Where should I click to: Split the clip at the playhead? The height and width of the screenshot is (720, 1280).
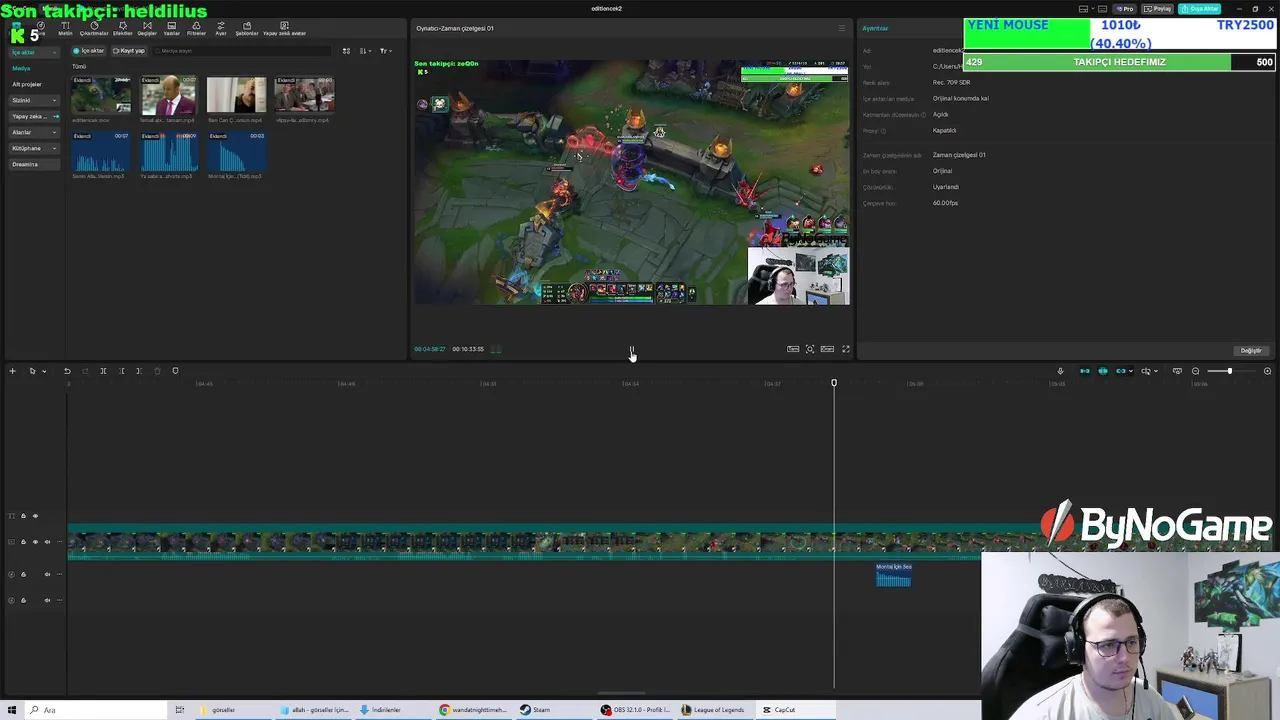pyautogui.click(x=103, y=371)
